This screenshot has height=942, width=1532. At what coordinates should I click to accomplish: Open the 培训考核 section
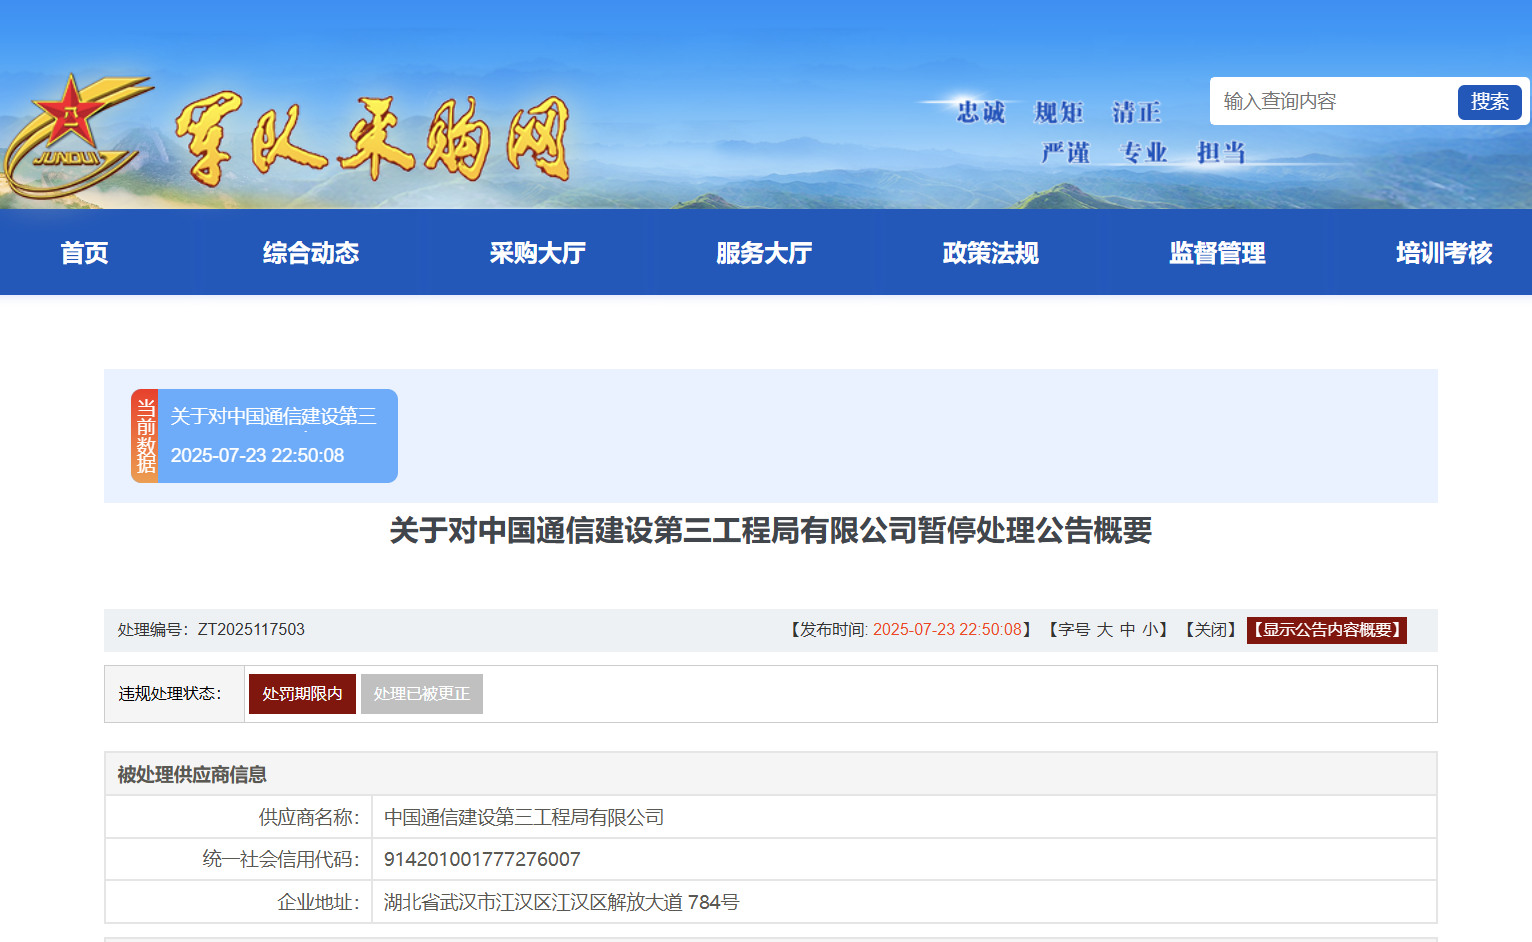[1441, 253]
